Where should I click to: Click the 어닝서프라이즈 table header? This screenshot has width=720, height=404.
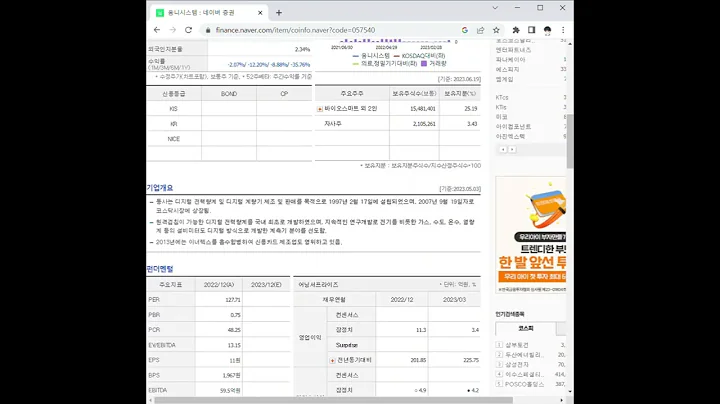pos(318,285)
